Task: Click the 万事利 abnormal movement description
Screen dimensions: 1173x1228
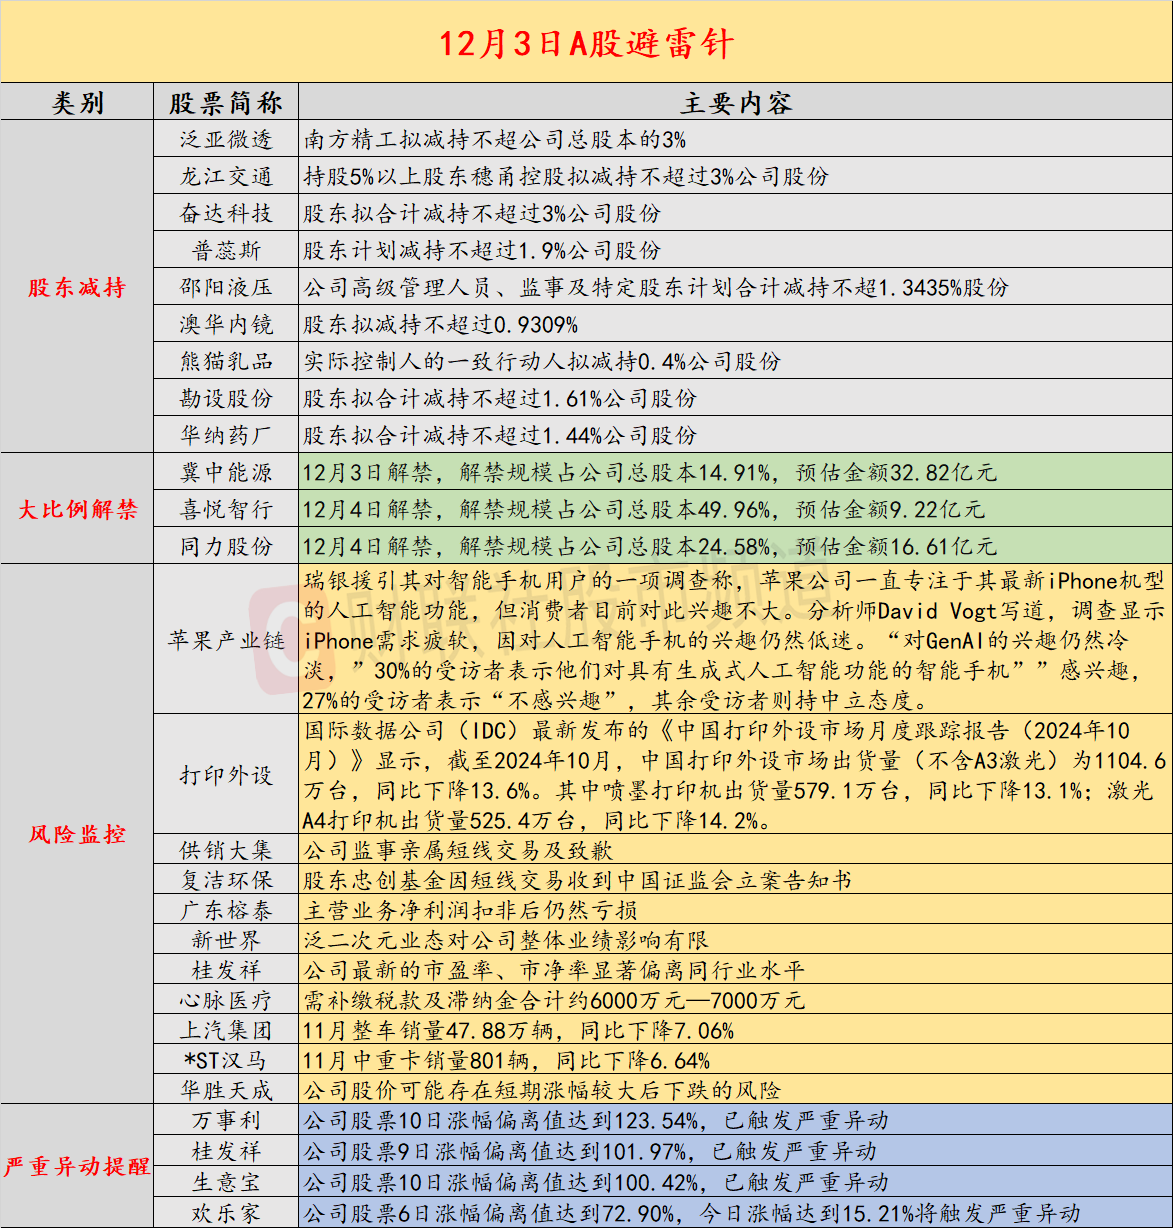Action: tap(596, 1120)
